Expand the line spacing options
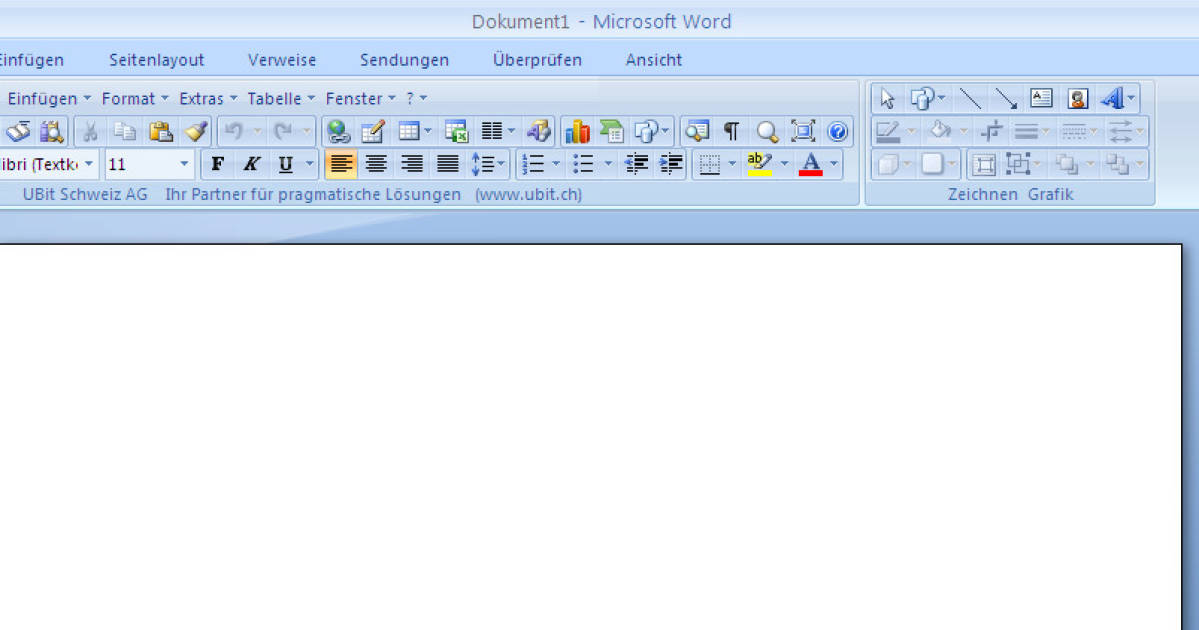The image size is (1199, 630). tap(500, 164)
